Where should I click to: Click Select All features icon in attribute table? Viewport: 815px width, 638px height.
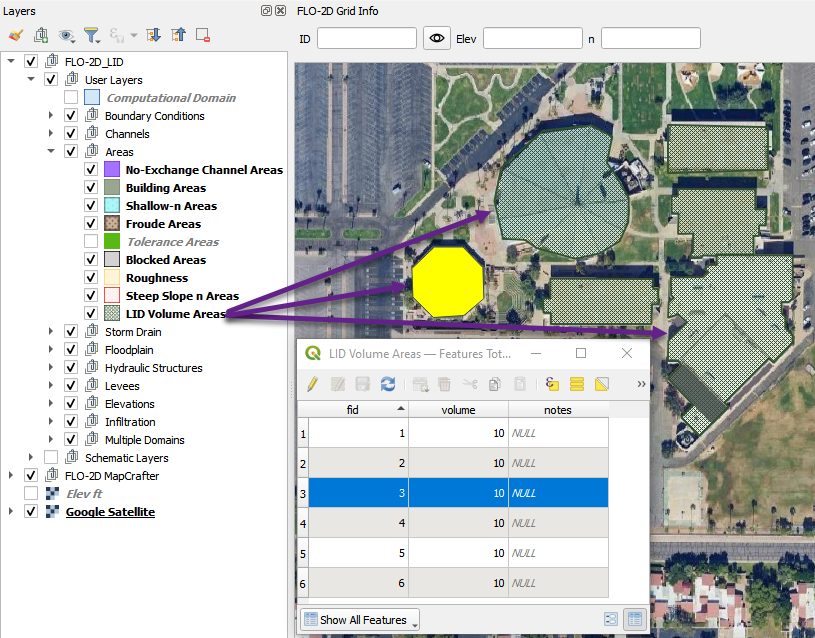(576, 383)
